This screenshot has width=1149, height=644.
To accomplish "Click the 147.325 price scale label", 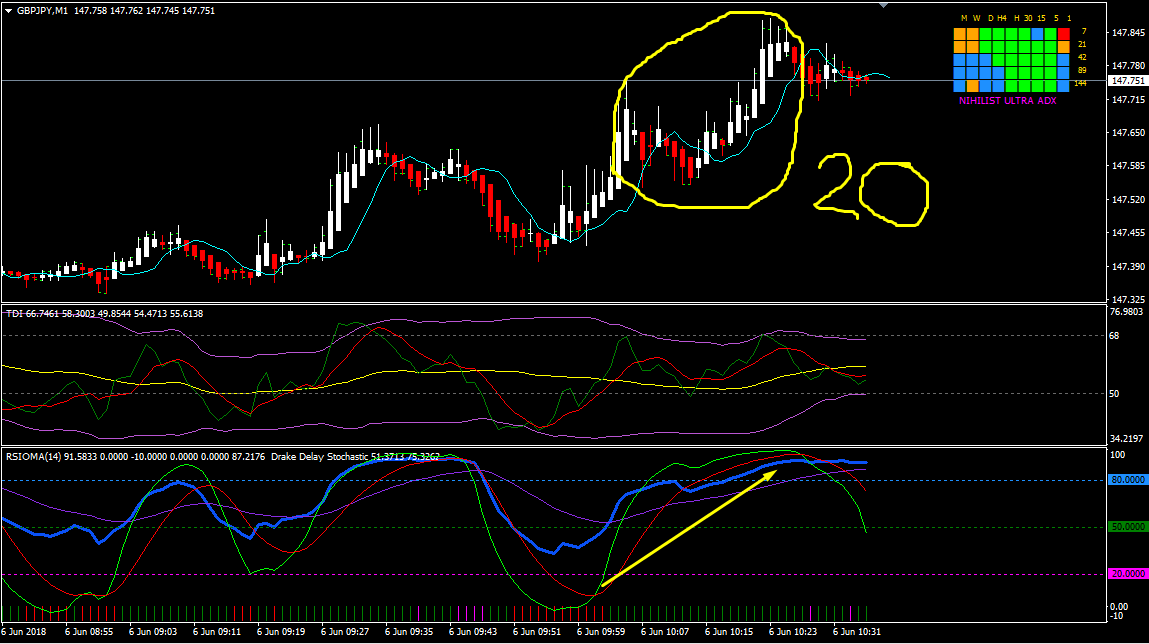I will tap(1128, 300).
